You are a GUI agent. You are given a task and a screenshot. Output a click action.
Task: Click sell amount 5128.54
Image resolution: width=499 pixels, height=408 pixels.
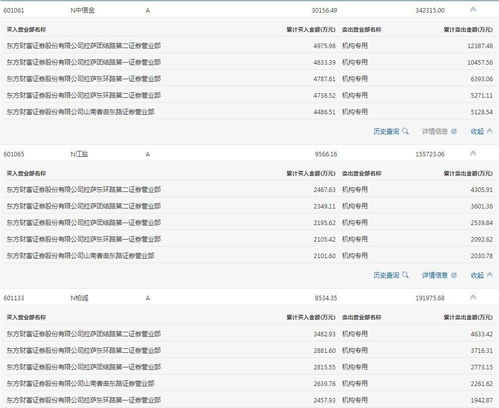(482, 112)
